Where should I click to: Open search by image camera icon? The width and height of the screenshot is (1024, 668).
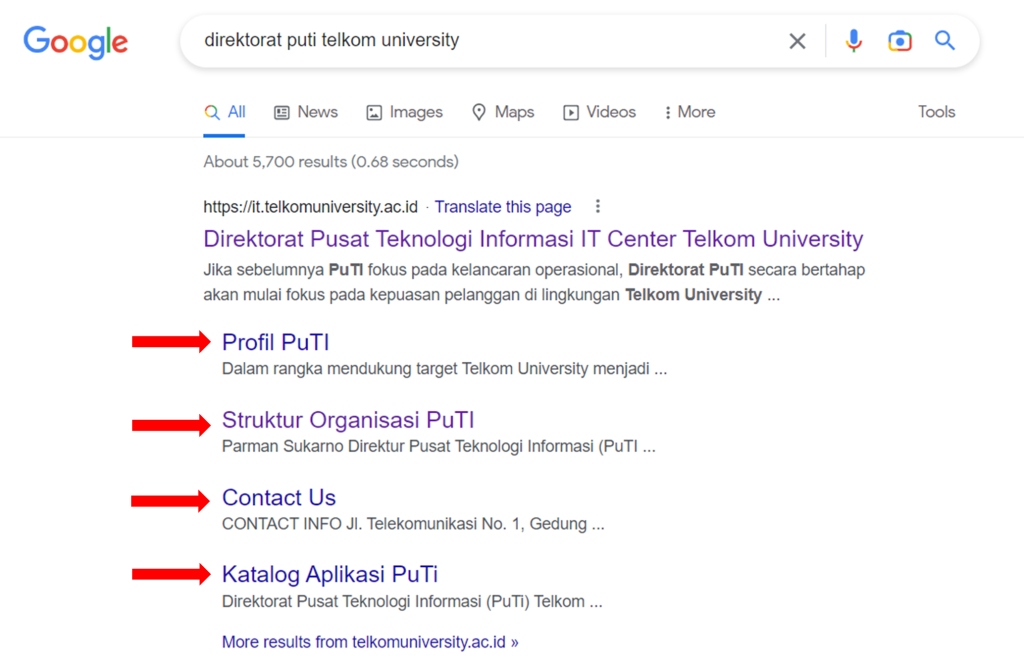tap(899, 41)
